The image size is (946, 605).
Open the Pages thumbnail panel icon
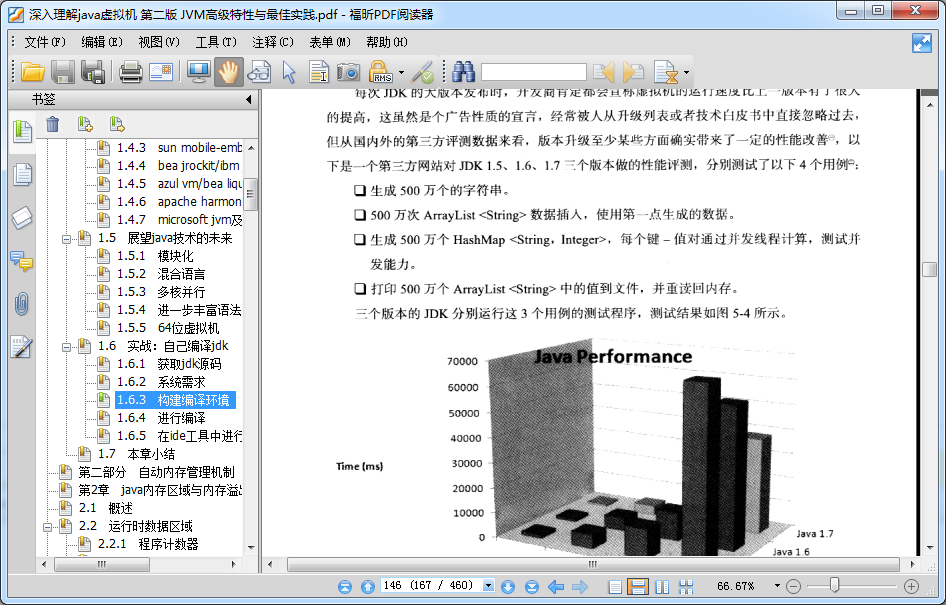pyautogui.click(x=21, y=174)
